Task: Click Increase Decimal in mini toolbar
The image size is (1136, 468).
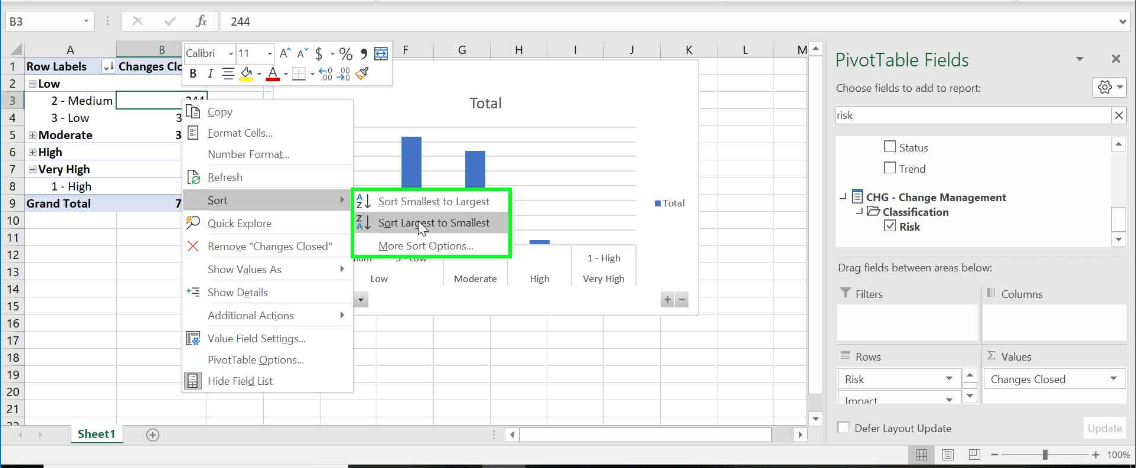Action: coord(325,73)
